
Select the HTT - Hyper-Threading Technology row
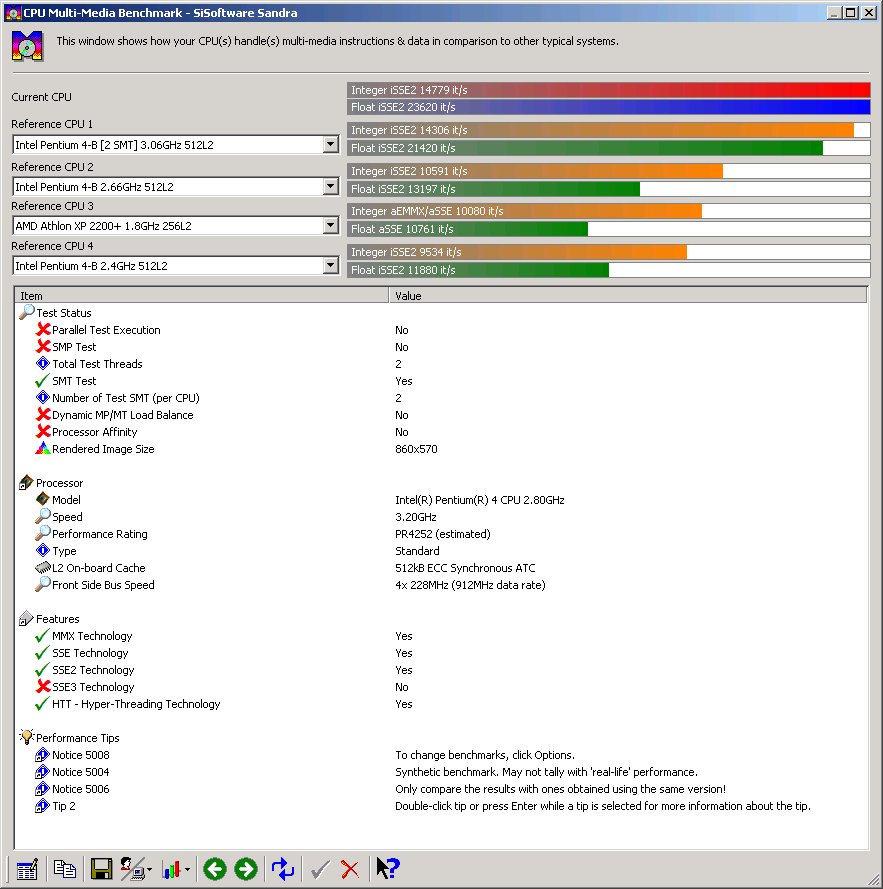[x=441, y=704]
